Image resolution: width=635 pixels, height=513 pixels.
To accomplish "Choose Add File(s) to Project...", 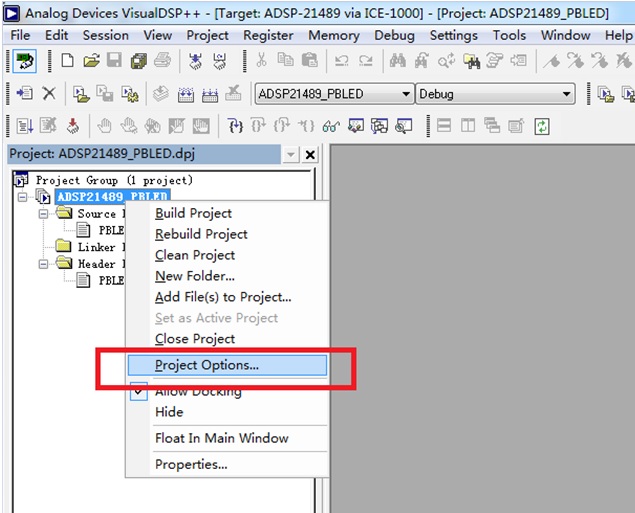I will pos(227,297).
